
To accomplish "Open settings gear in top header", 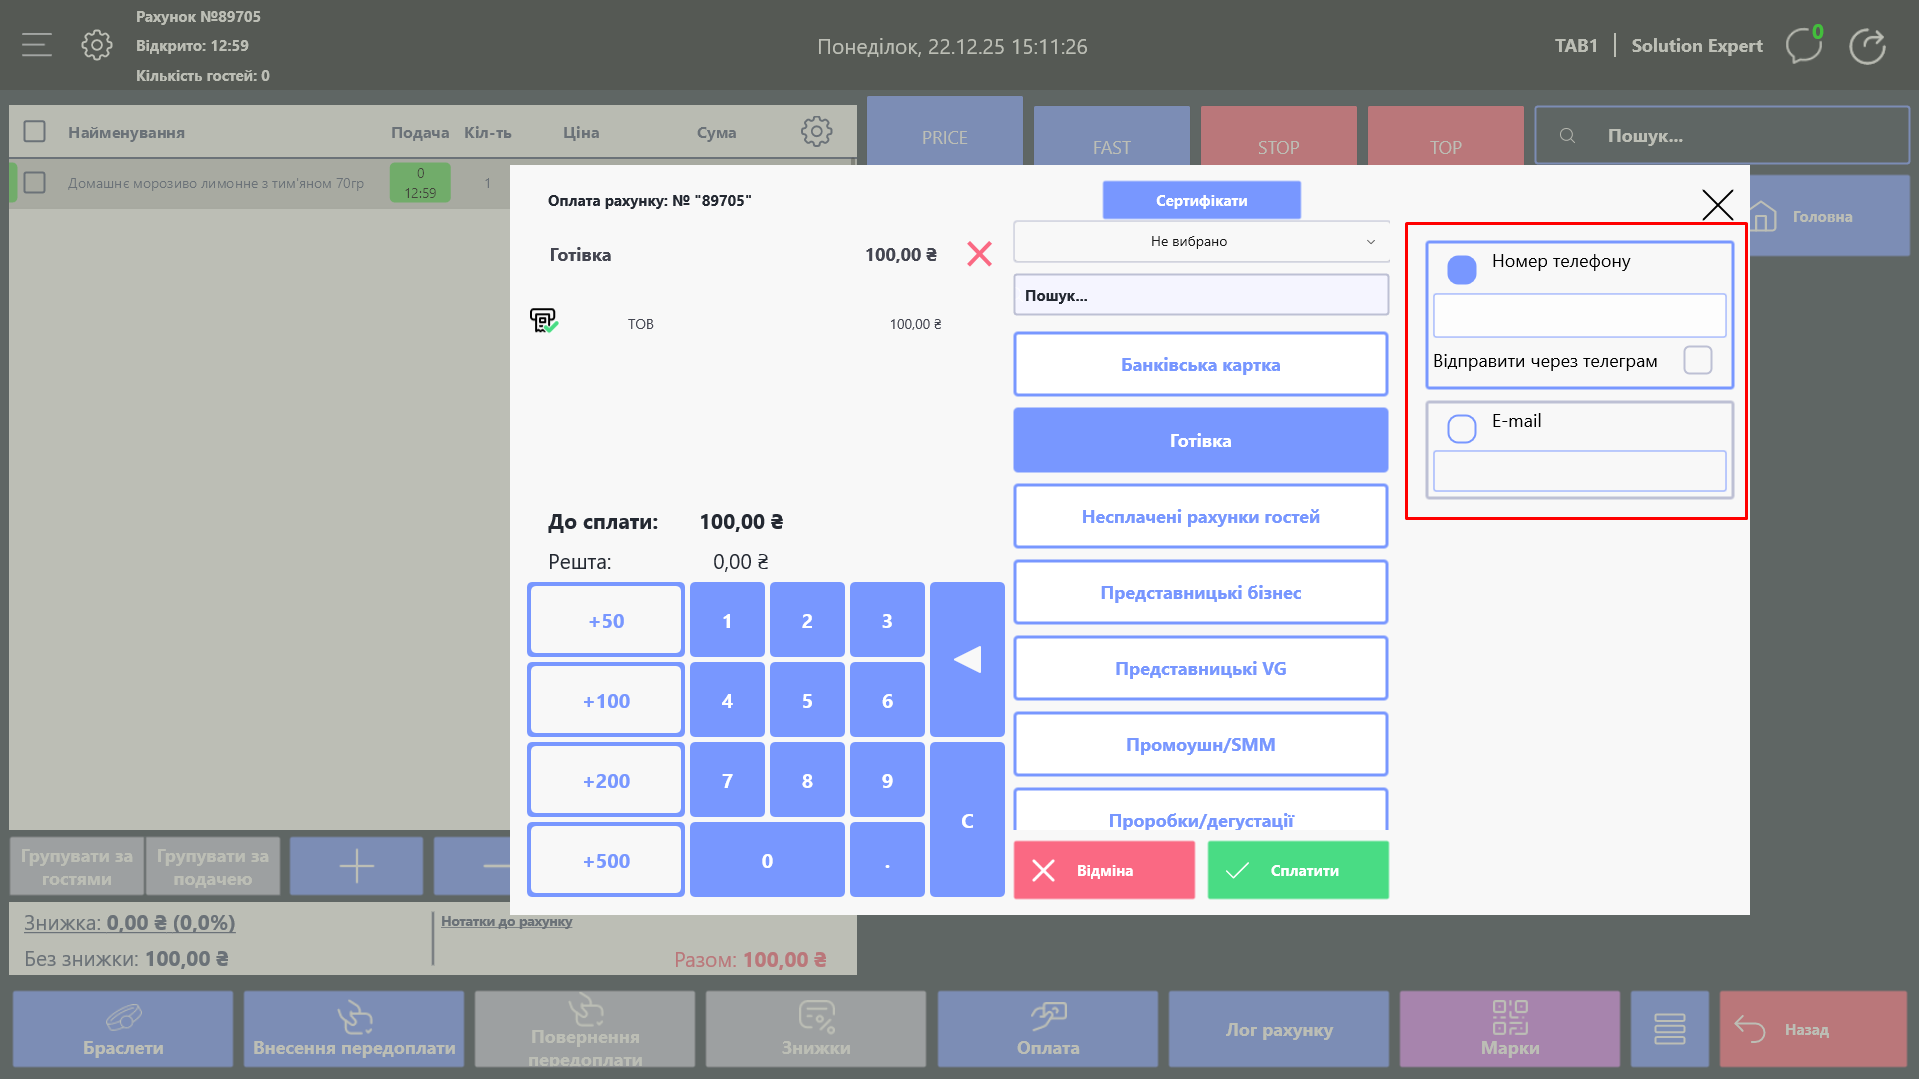I will click(97, 45).
